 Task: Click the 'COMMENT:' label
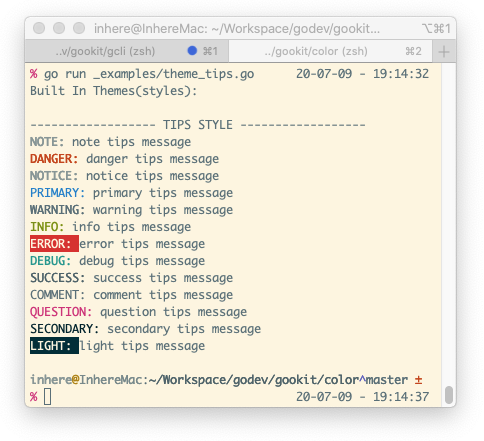pos(58,295)
